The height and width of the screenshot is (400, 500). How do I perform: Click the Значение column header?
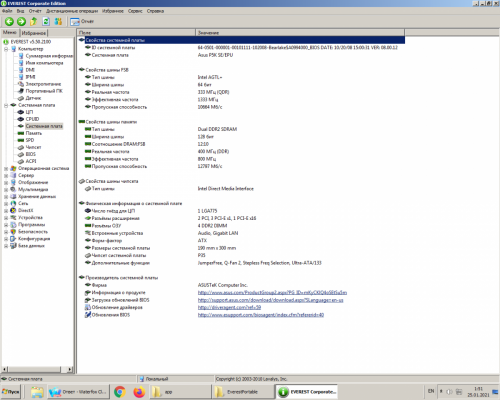[300, 33]
